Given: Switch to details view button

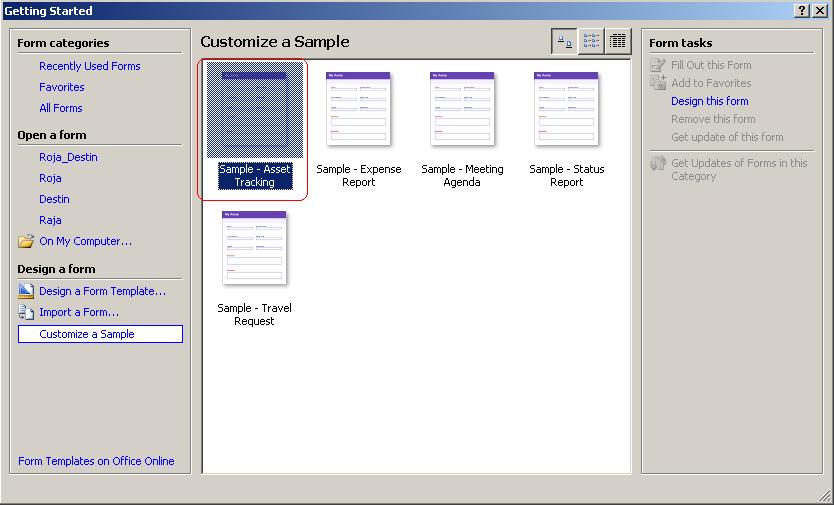Looking at the screenshot, I should 618,42.
